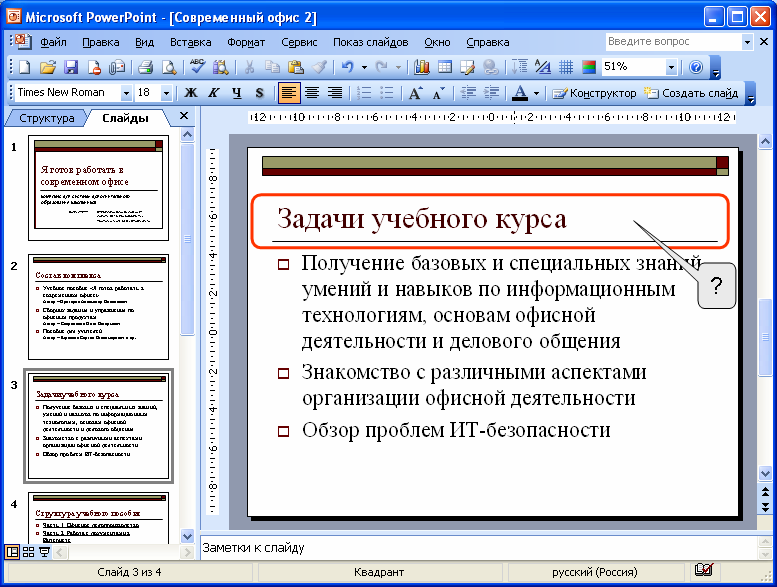Open the Сервис menu

pos(299,42)
